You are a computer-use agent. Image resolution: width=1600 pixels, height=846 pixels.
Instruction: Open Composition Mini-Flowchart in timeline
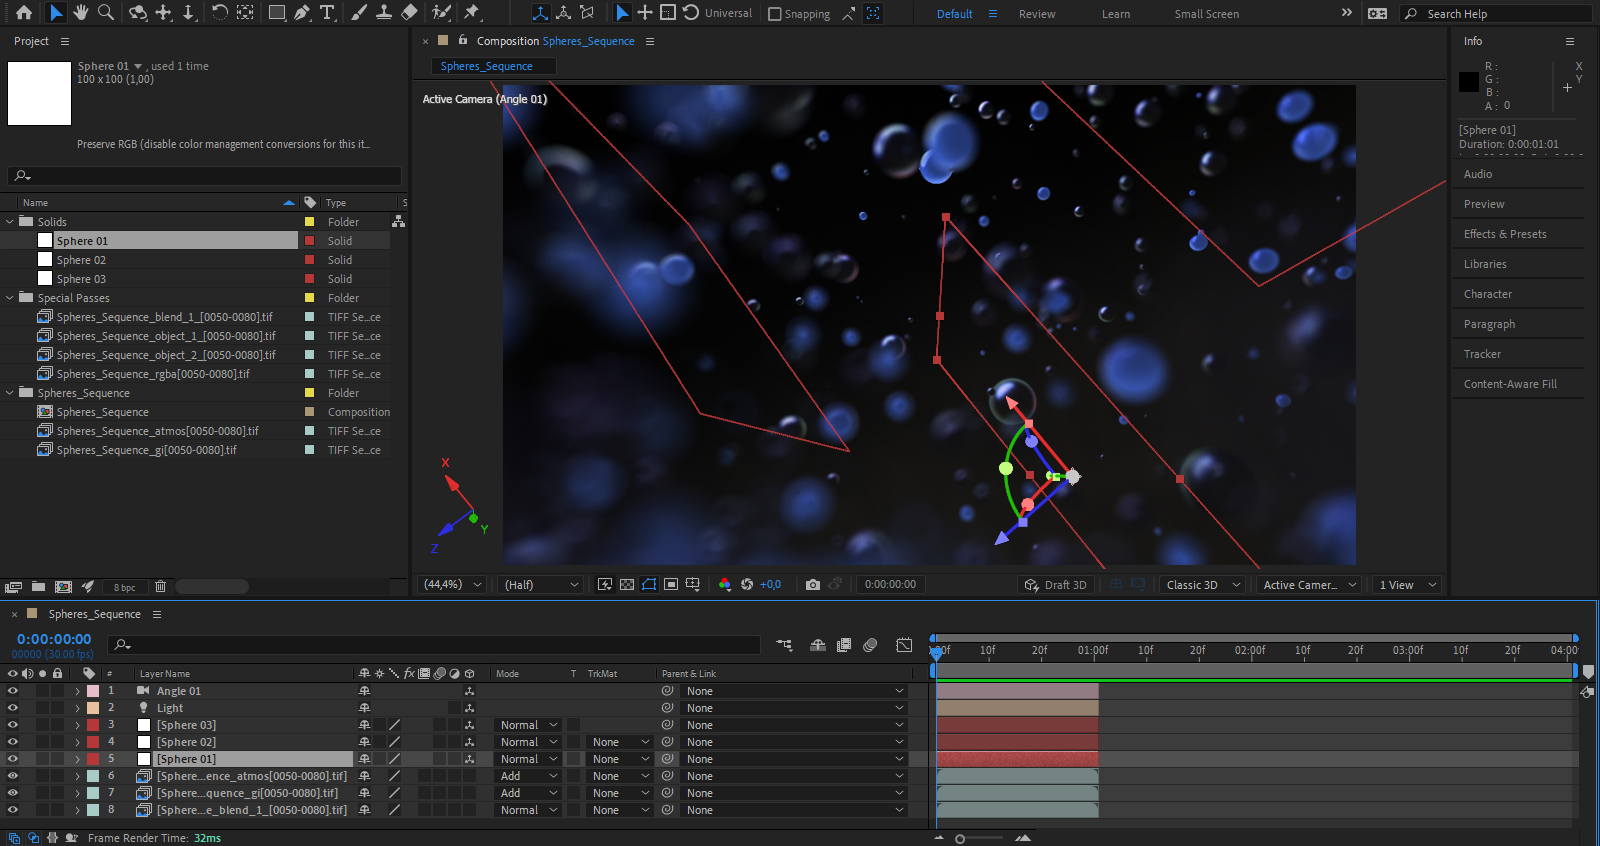(x=784, y=645)
